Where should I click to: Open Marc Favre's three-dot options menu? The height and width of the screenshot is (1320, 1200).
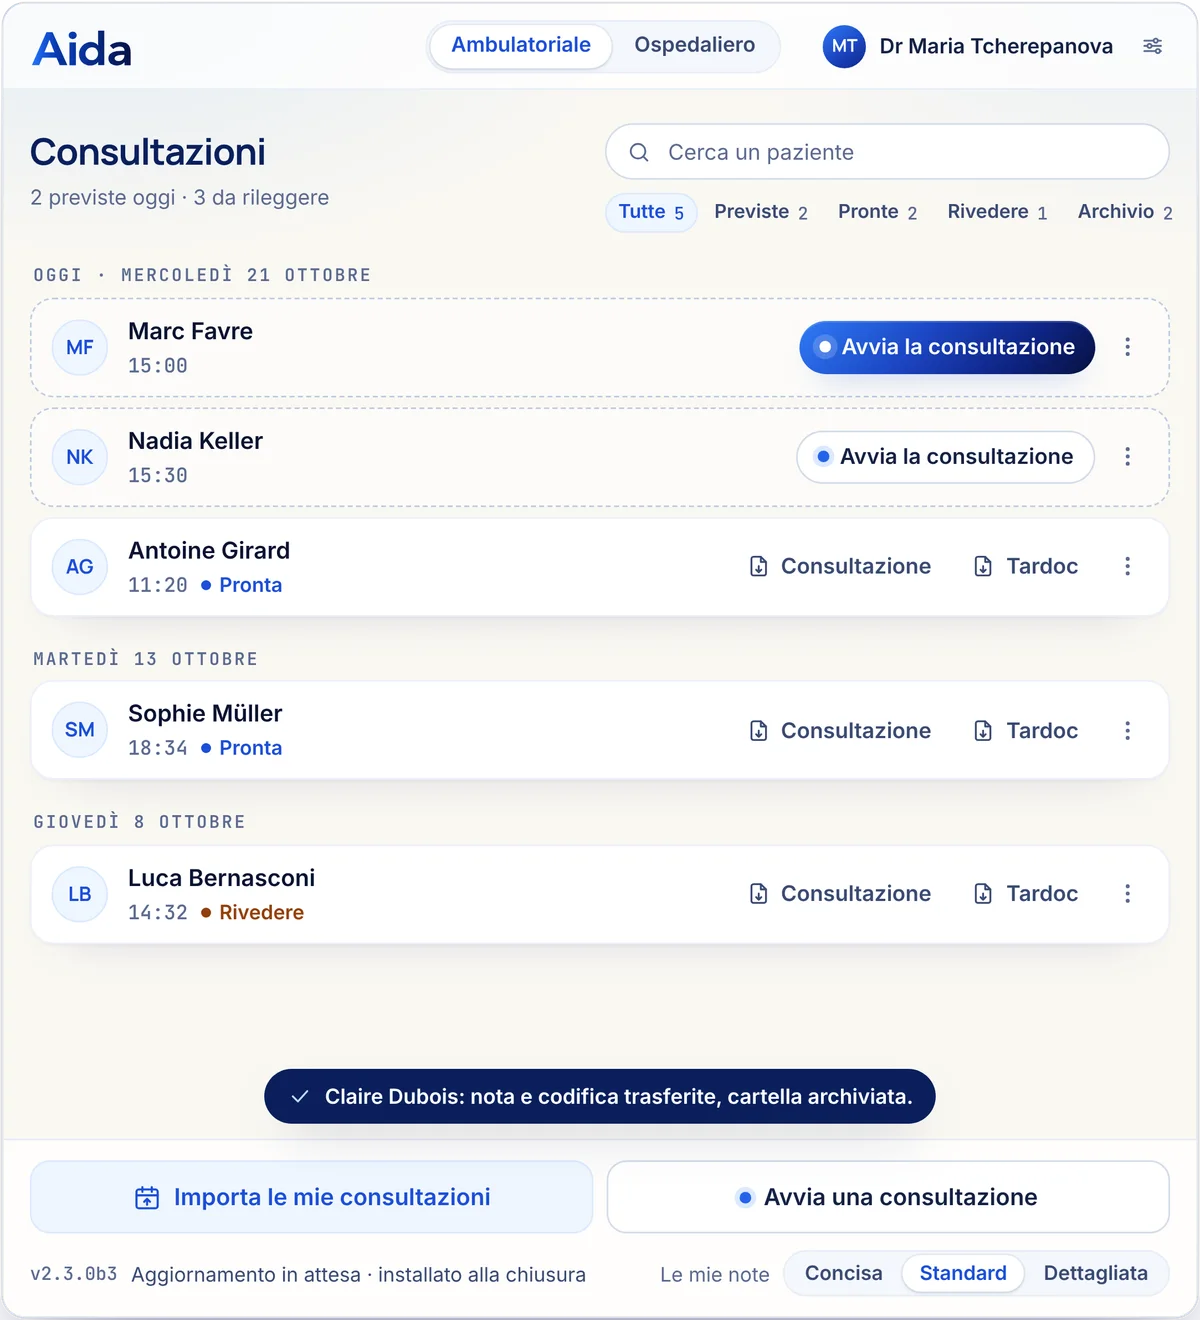pos(1127,347)
